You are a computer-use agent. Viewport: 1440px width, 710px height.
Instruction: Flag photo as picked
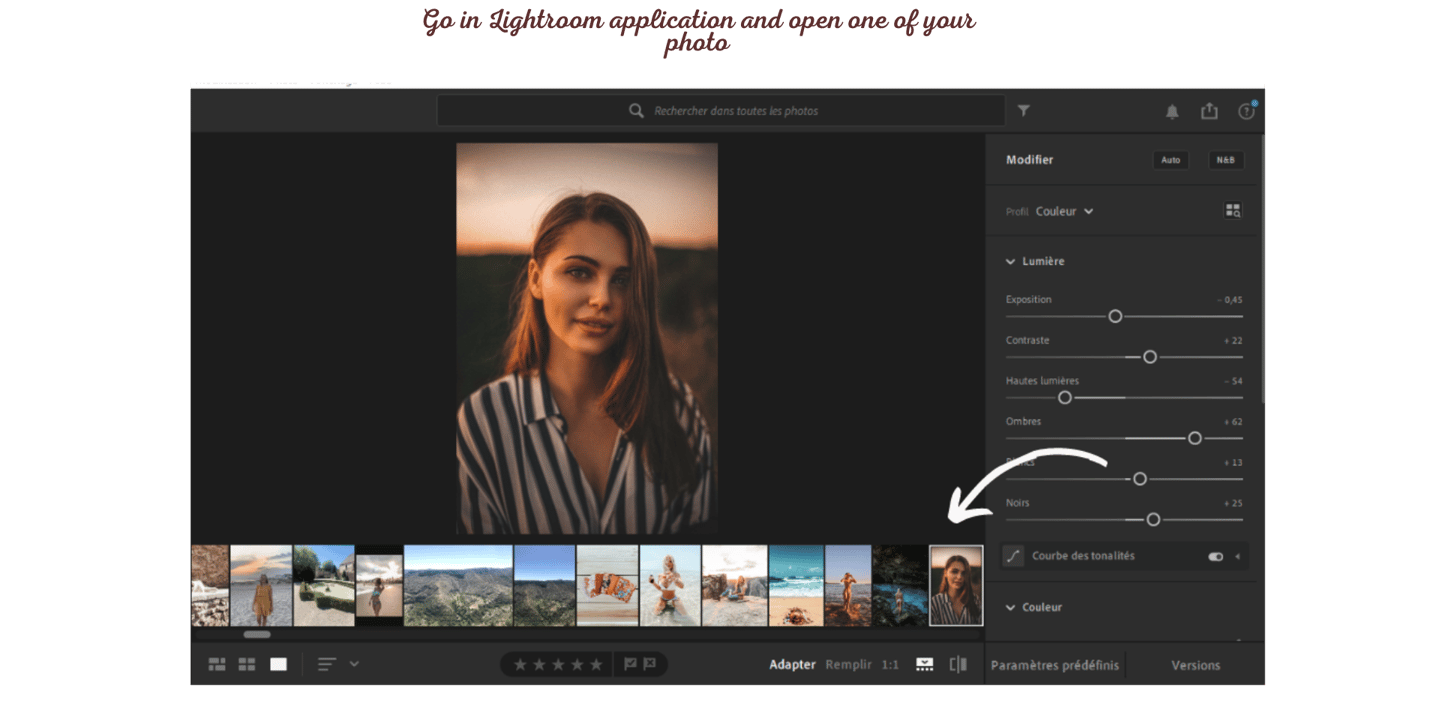point(630,664)
